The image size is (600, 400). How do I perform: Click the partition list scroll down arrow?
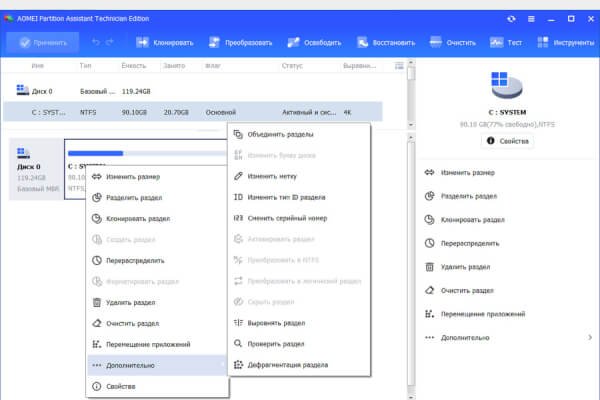411,125
